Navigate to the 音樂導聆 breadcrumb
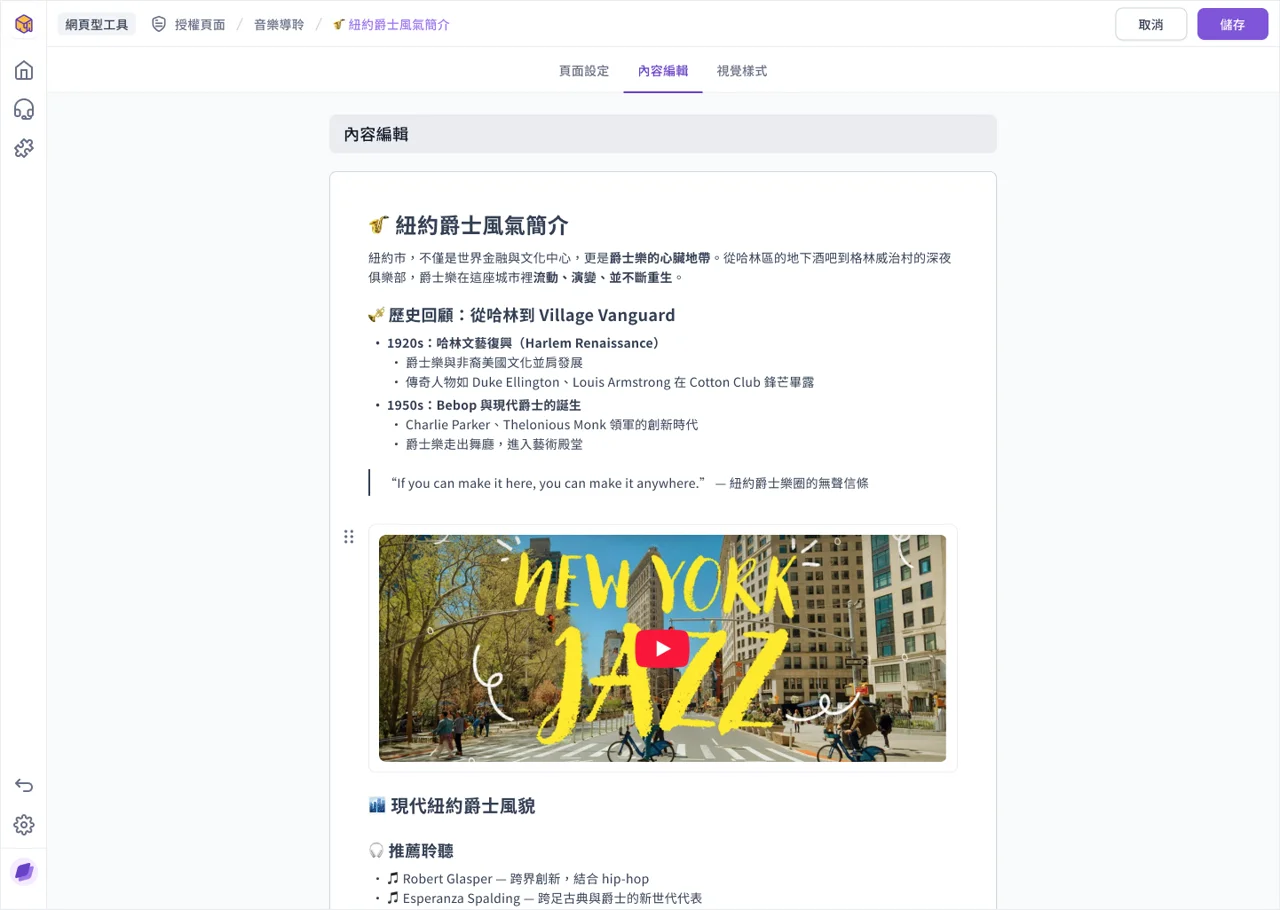 click(x=279, y=24)
